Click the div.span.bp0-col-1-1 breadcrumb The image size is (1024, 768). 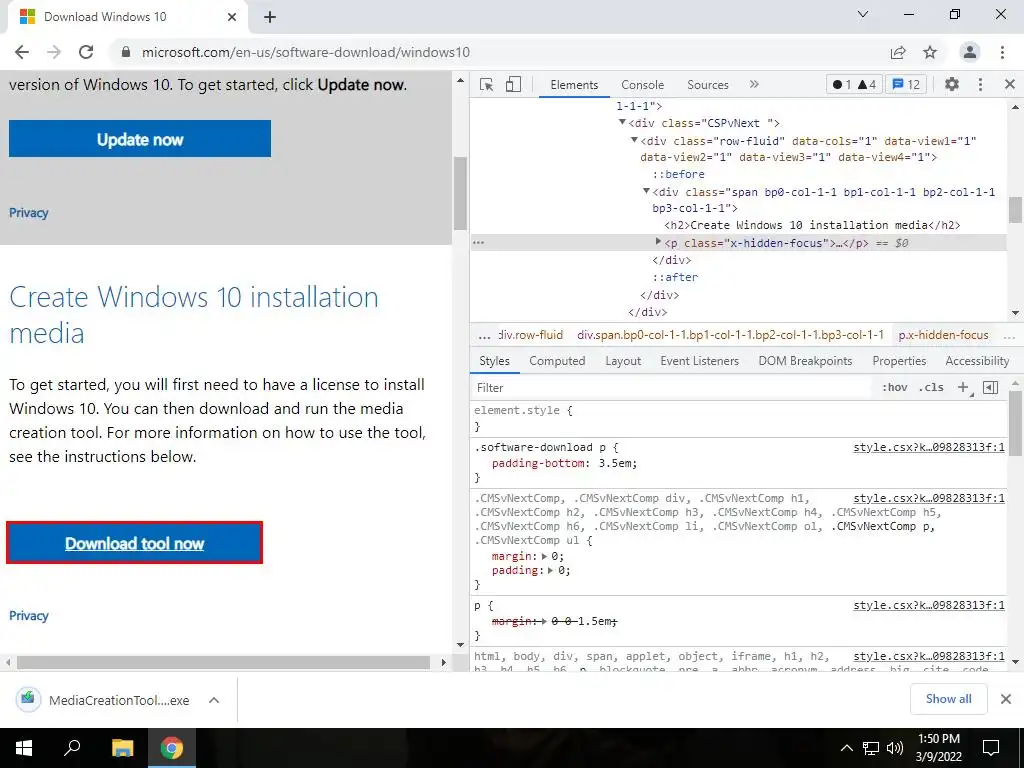[x=730, y=335]
